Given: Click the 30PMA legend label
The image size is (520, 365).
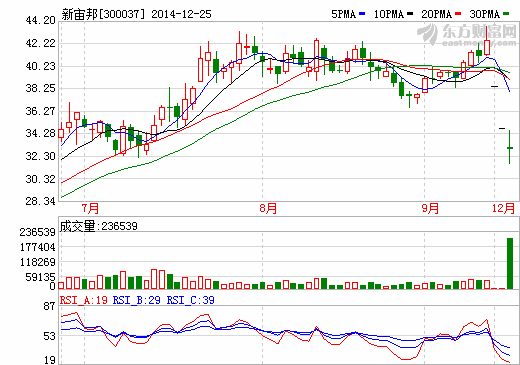Looking at the screenshot, I should coord(485,14).
